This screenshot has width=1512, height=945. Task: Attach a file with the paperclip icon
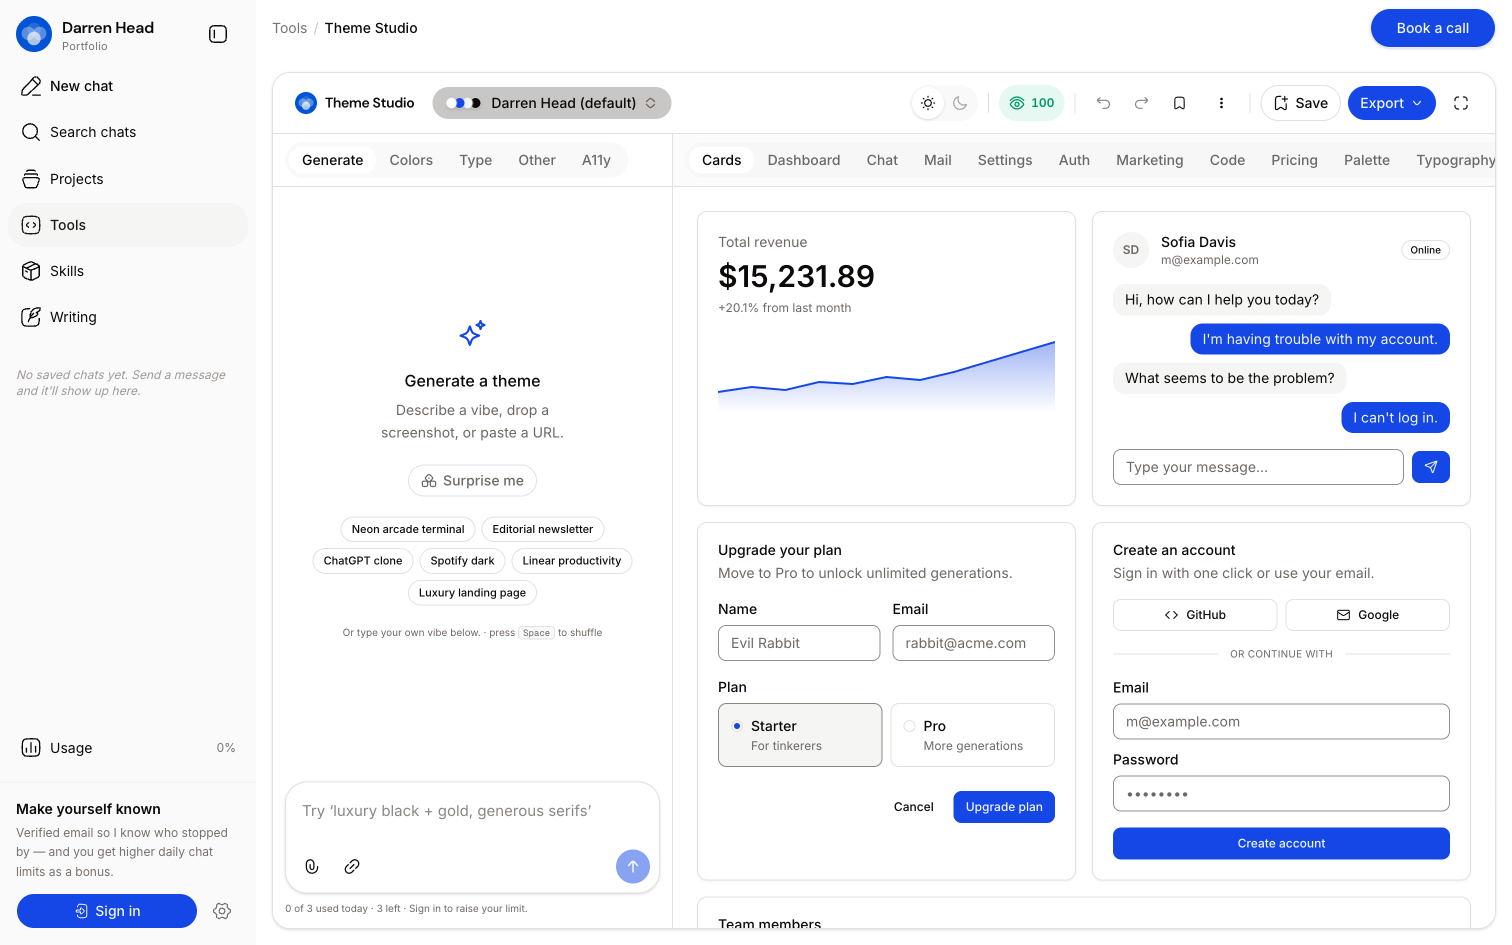312,867
